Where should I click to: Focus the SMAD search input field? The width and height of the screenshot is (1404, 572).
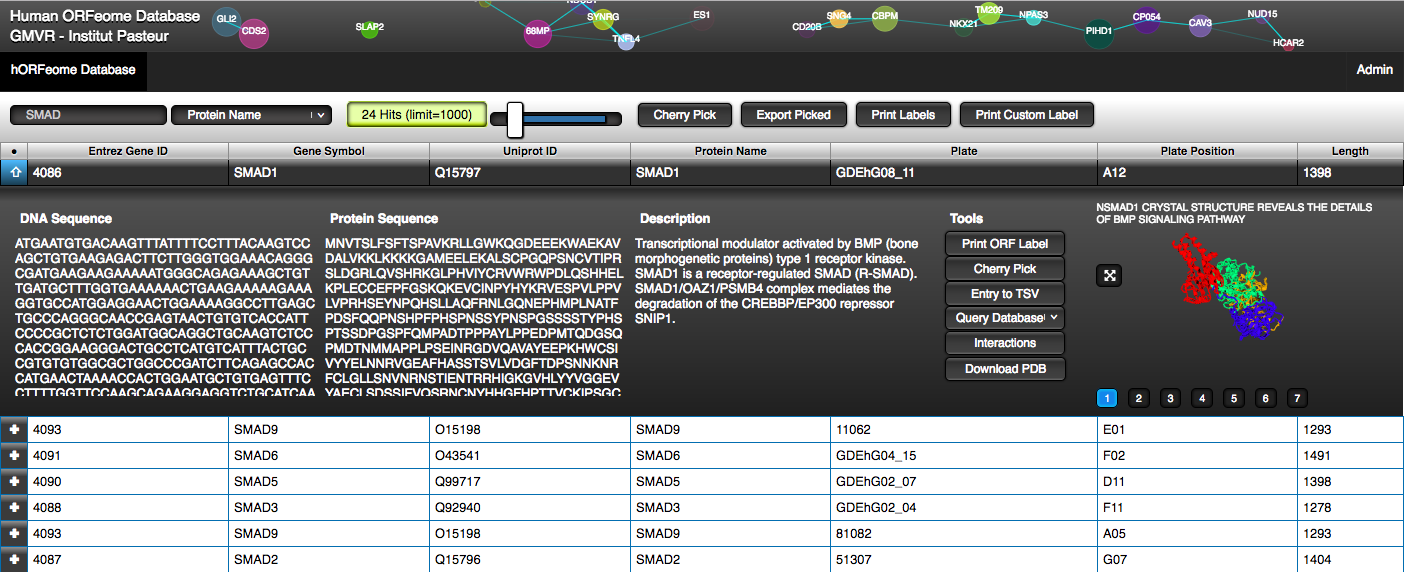[88, 115]
